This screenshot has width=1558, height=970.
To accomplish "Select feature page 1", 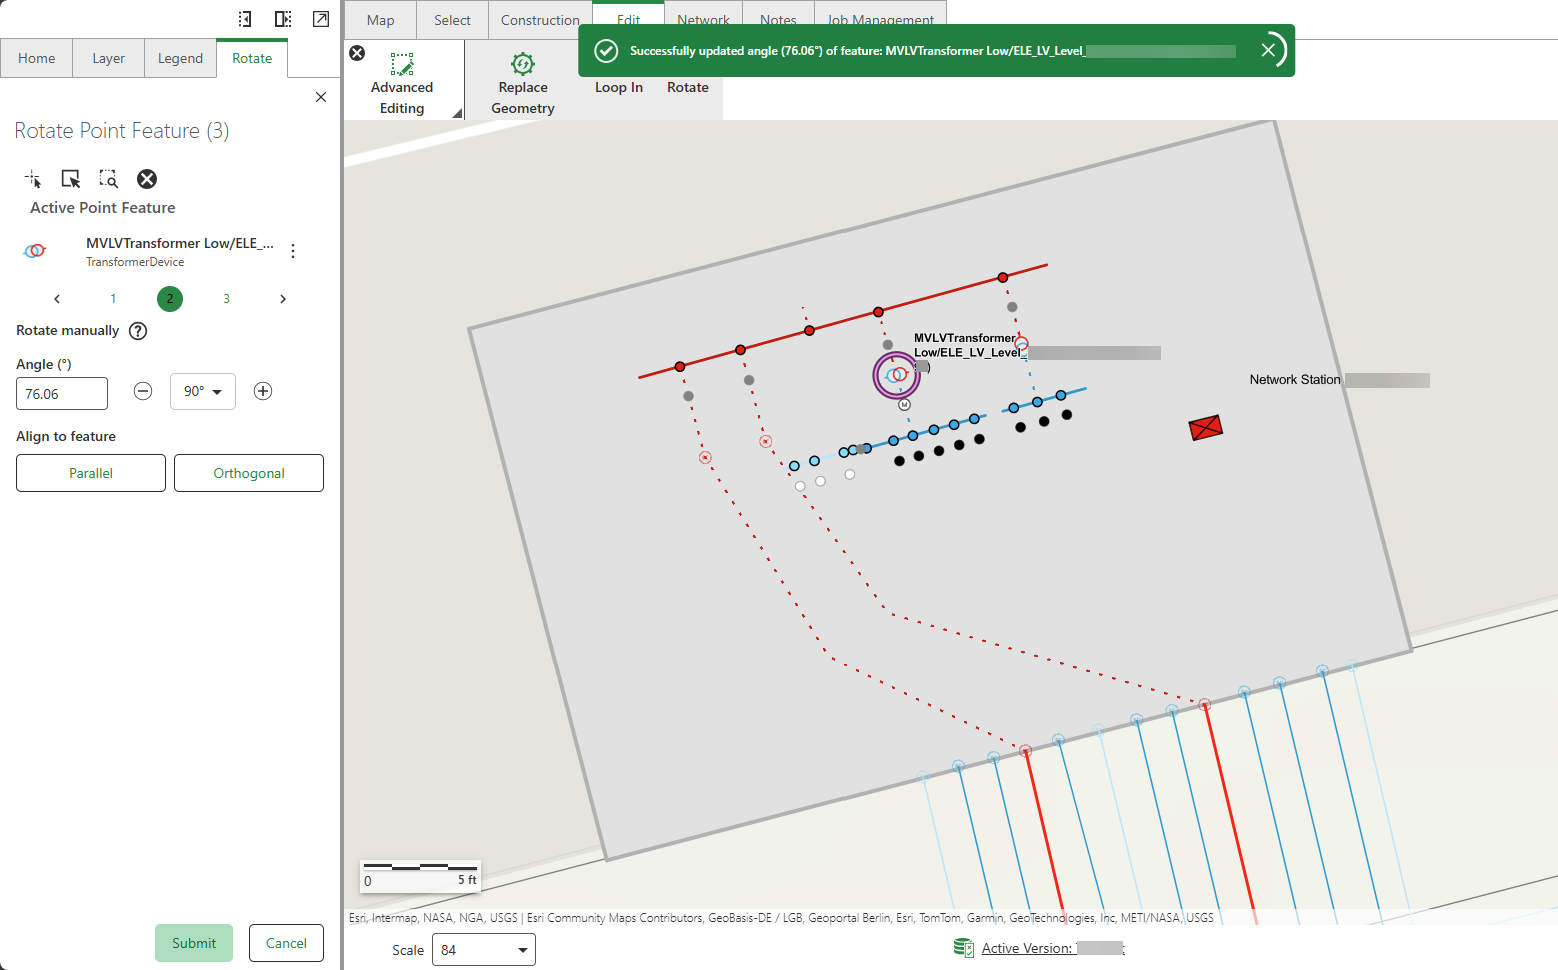I will point(114,299).
